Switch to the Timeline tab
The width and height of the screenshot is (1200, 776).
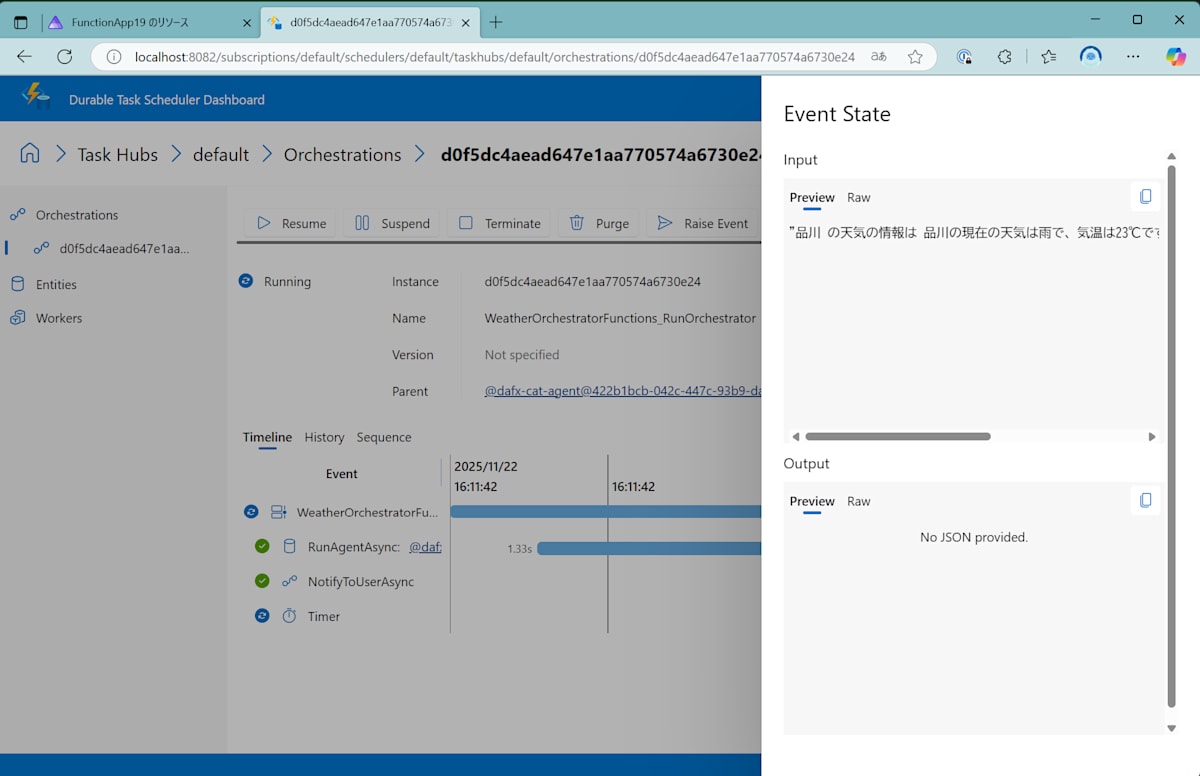point(267,437)
